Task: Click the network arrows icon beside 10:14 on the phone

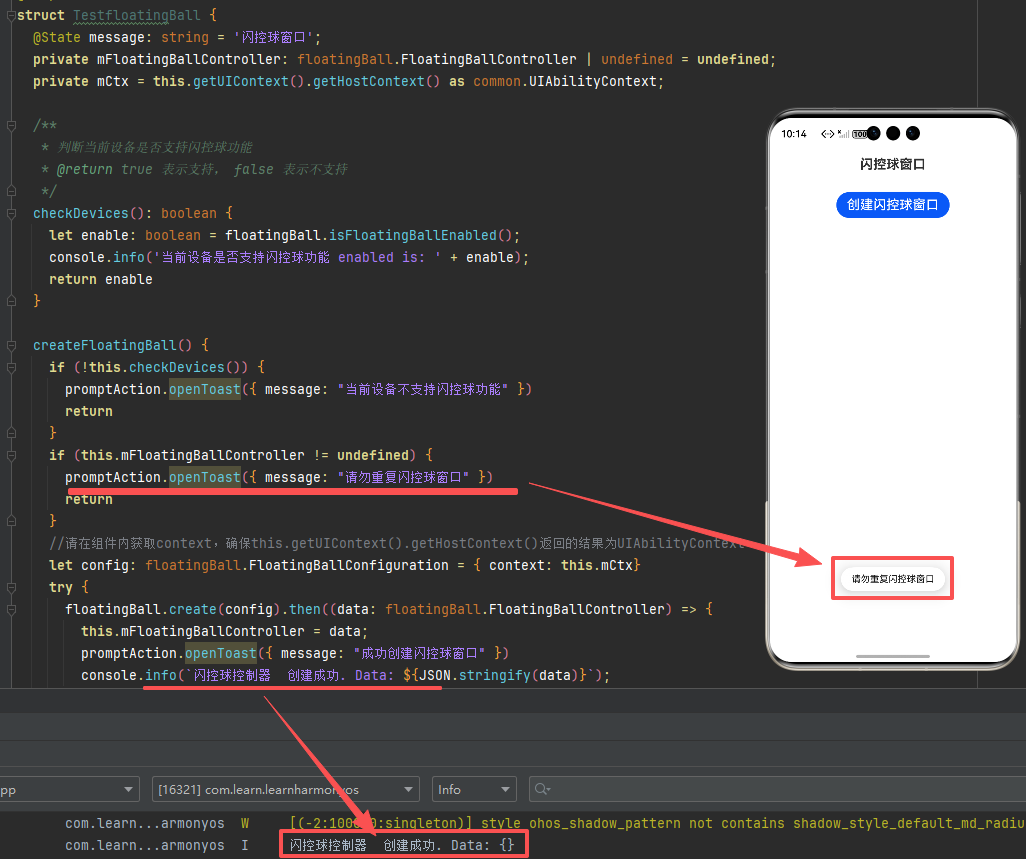Action: pos(827,134)
